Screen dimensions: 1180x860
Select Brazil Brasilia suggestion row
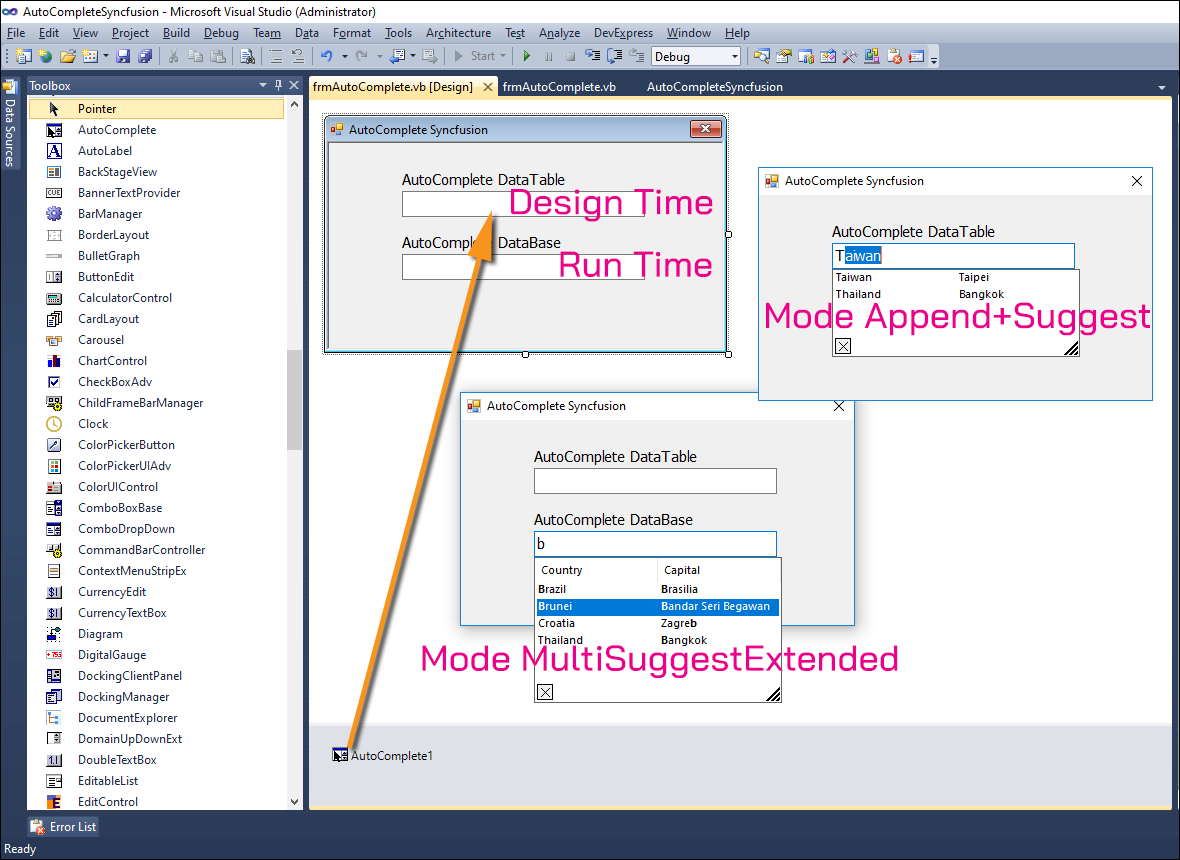coord(658,589)
